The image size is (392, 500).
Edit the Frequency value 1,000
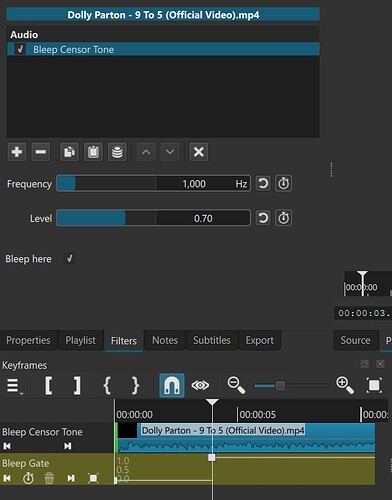tap(194, 184)
